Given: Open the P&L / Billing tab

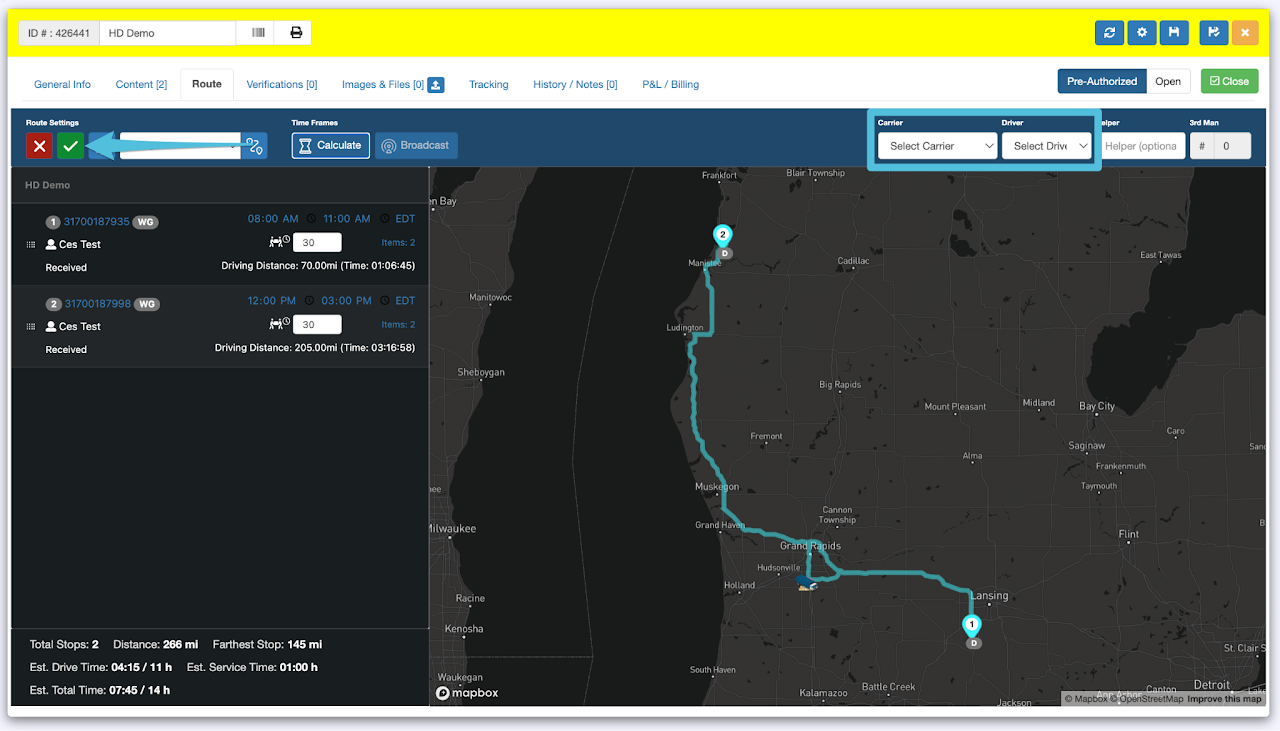Looking at the screenshot, I should [670, 84].
